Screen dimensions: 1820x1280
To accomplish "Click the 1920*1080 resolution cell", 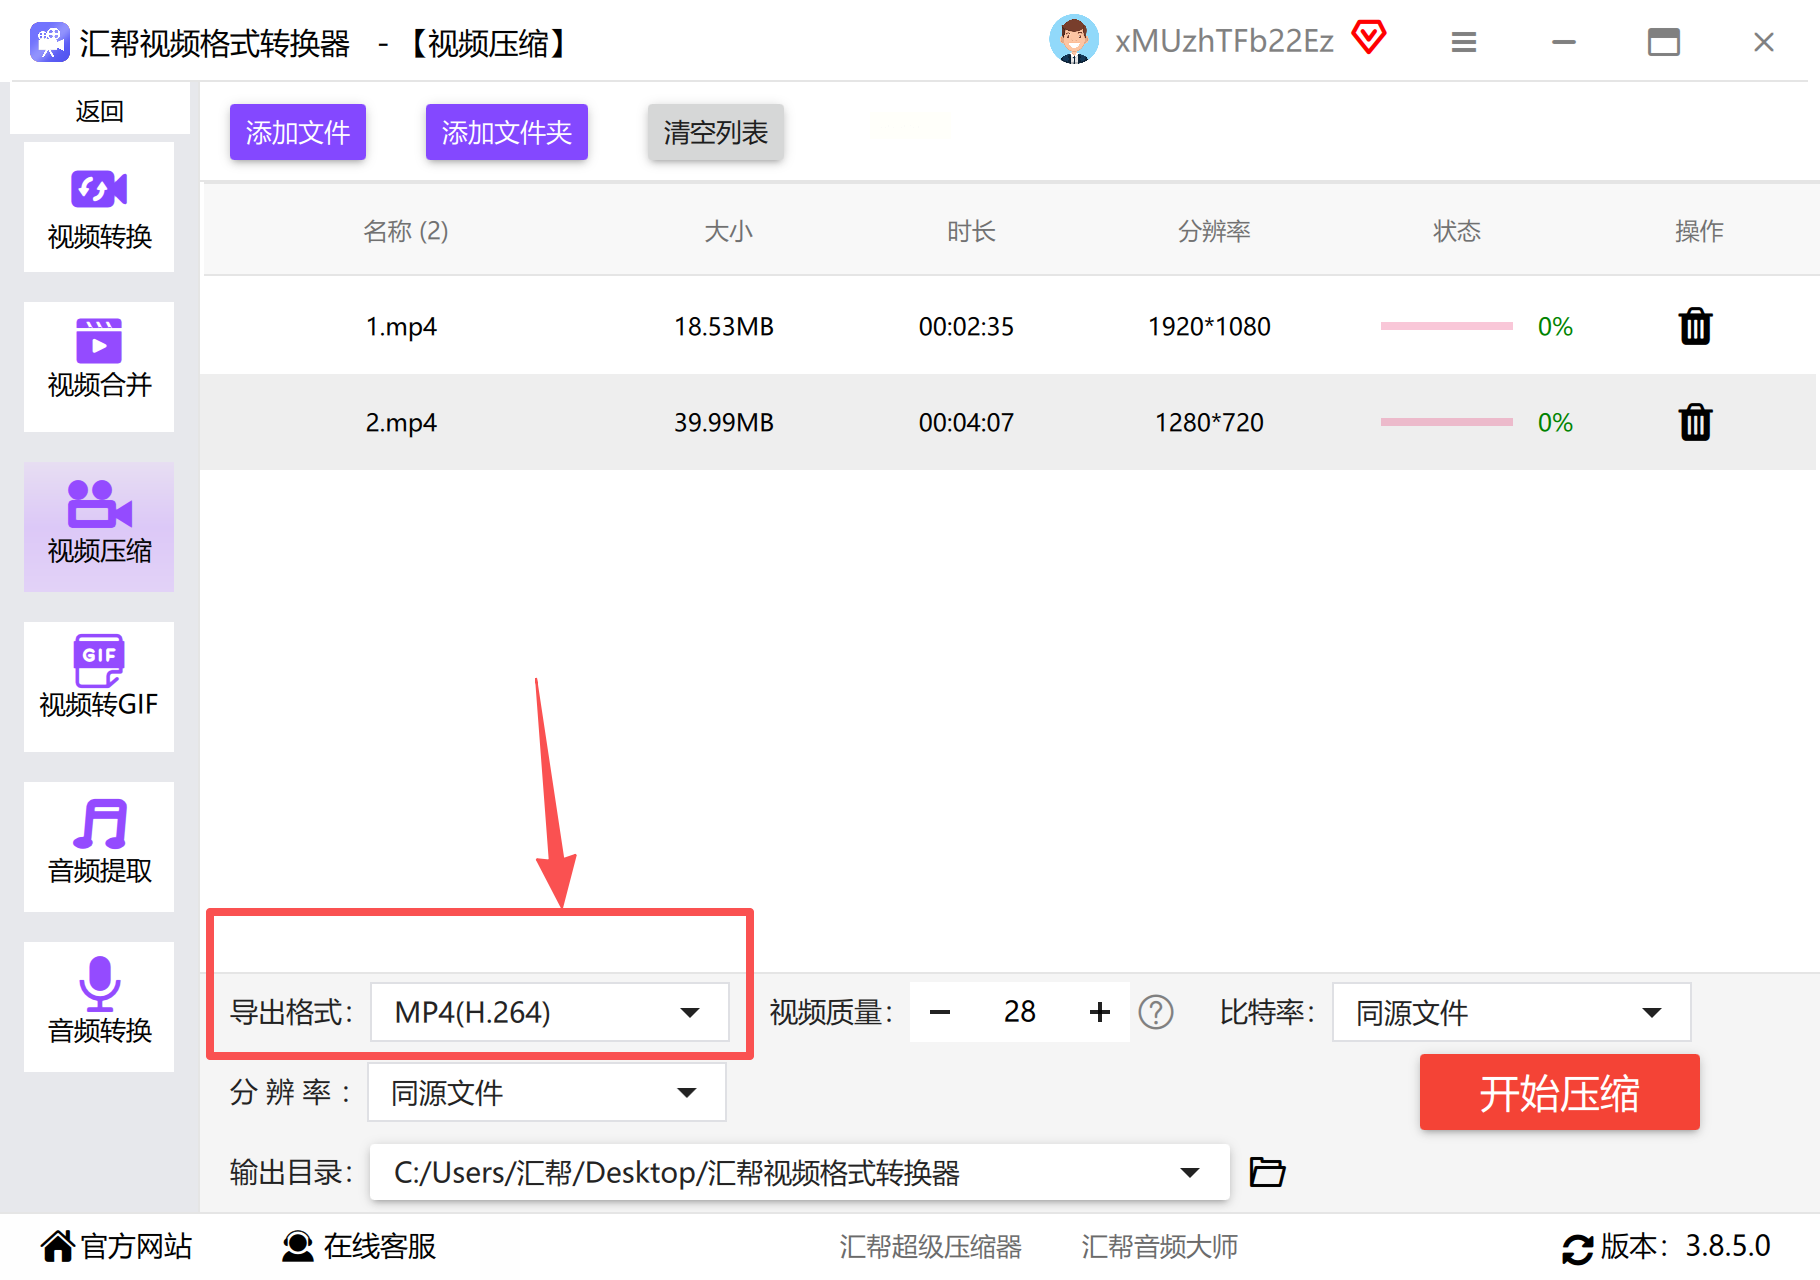I will tap(1209, 327).
